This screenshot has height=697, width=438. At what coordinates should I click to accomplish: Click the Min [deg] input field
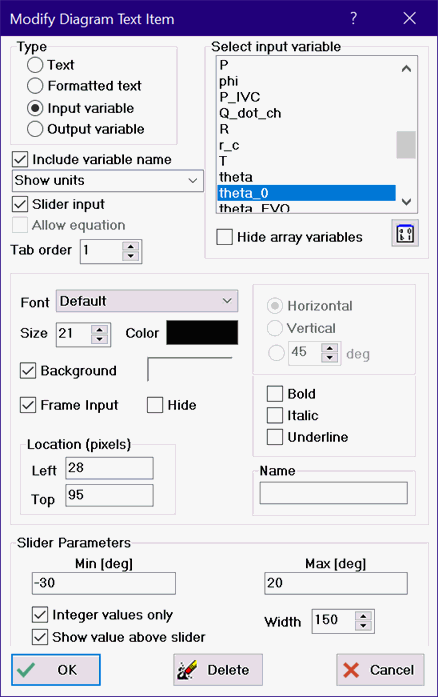pyautogui.click(x=104, y=583)
